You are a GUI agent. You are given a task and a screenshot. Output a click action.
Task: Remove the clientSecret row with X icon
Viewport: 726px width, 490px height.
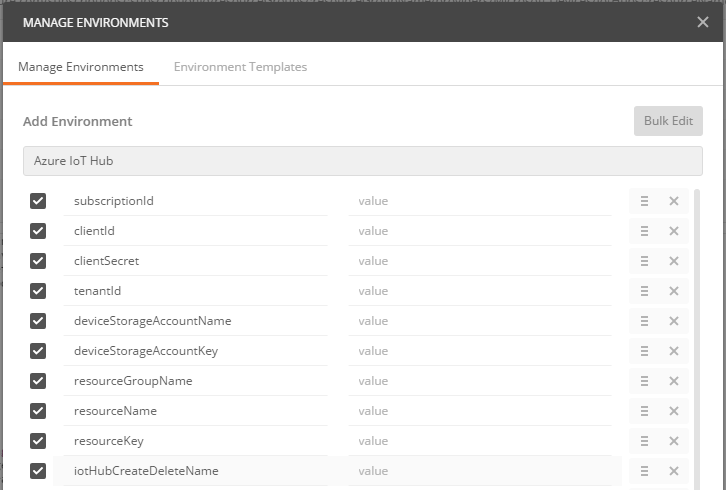(674, 261)
